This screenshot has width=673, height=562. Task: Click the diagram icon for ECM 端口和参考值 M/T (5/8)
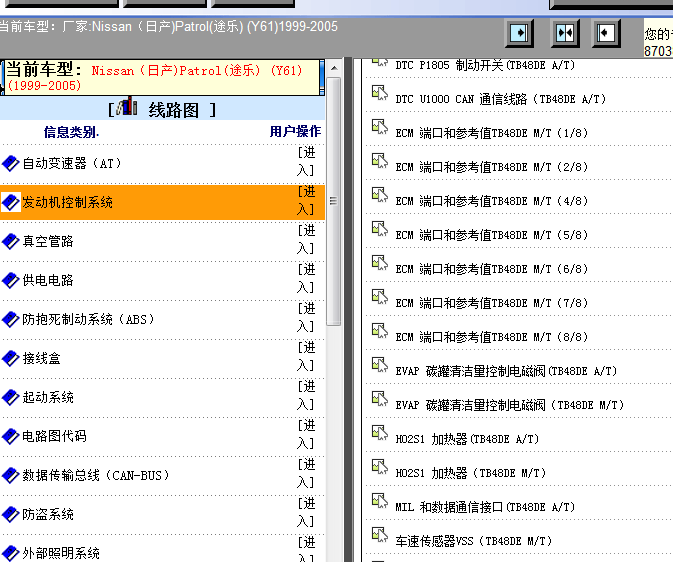380,229
